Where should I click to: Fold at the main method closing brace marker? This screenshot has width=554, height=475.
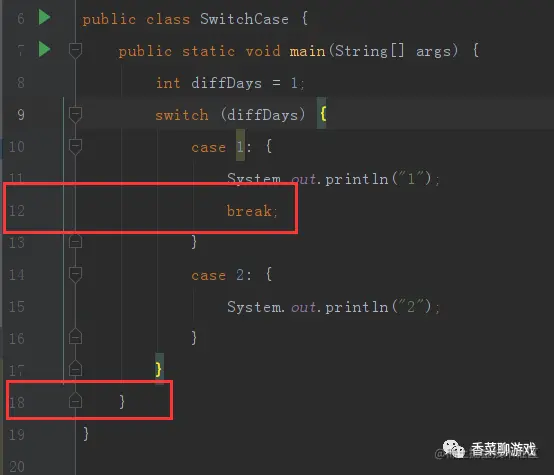click(x=75, y=400)
